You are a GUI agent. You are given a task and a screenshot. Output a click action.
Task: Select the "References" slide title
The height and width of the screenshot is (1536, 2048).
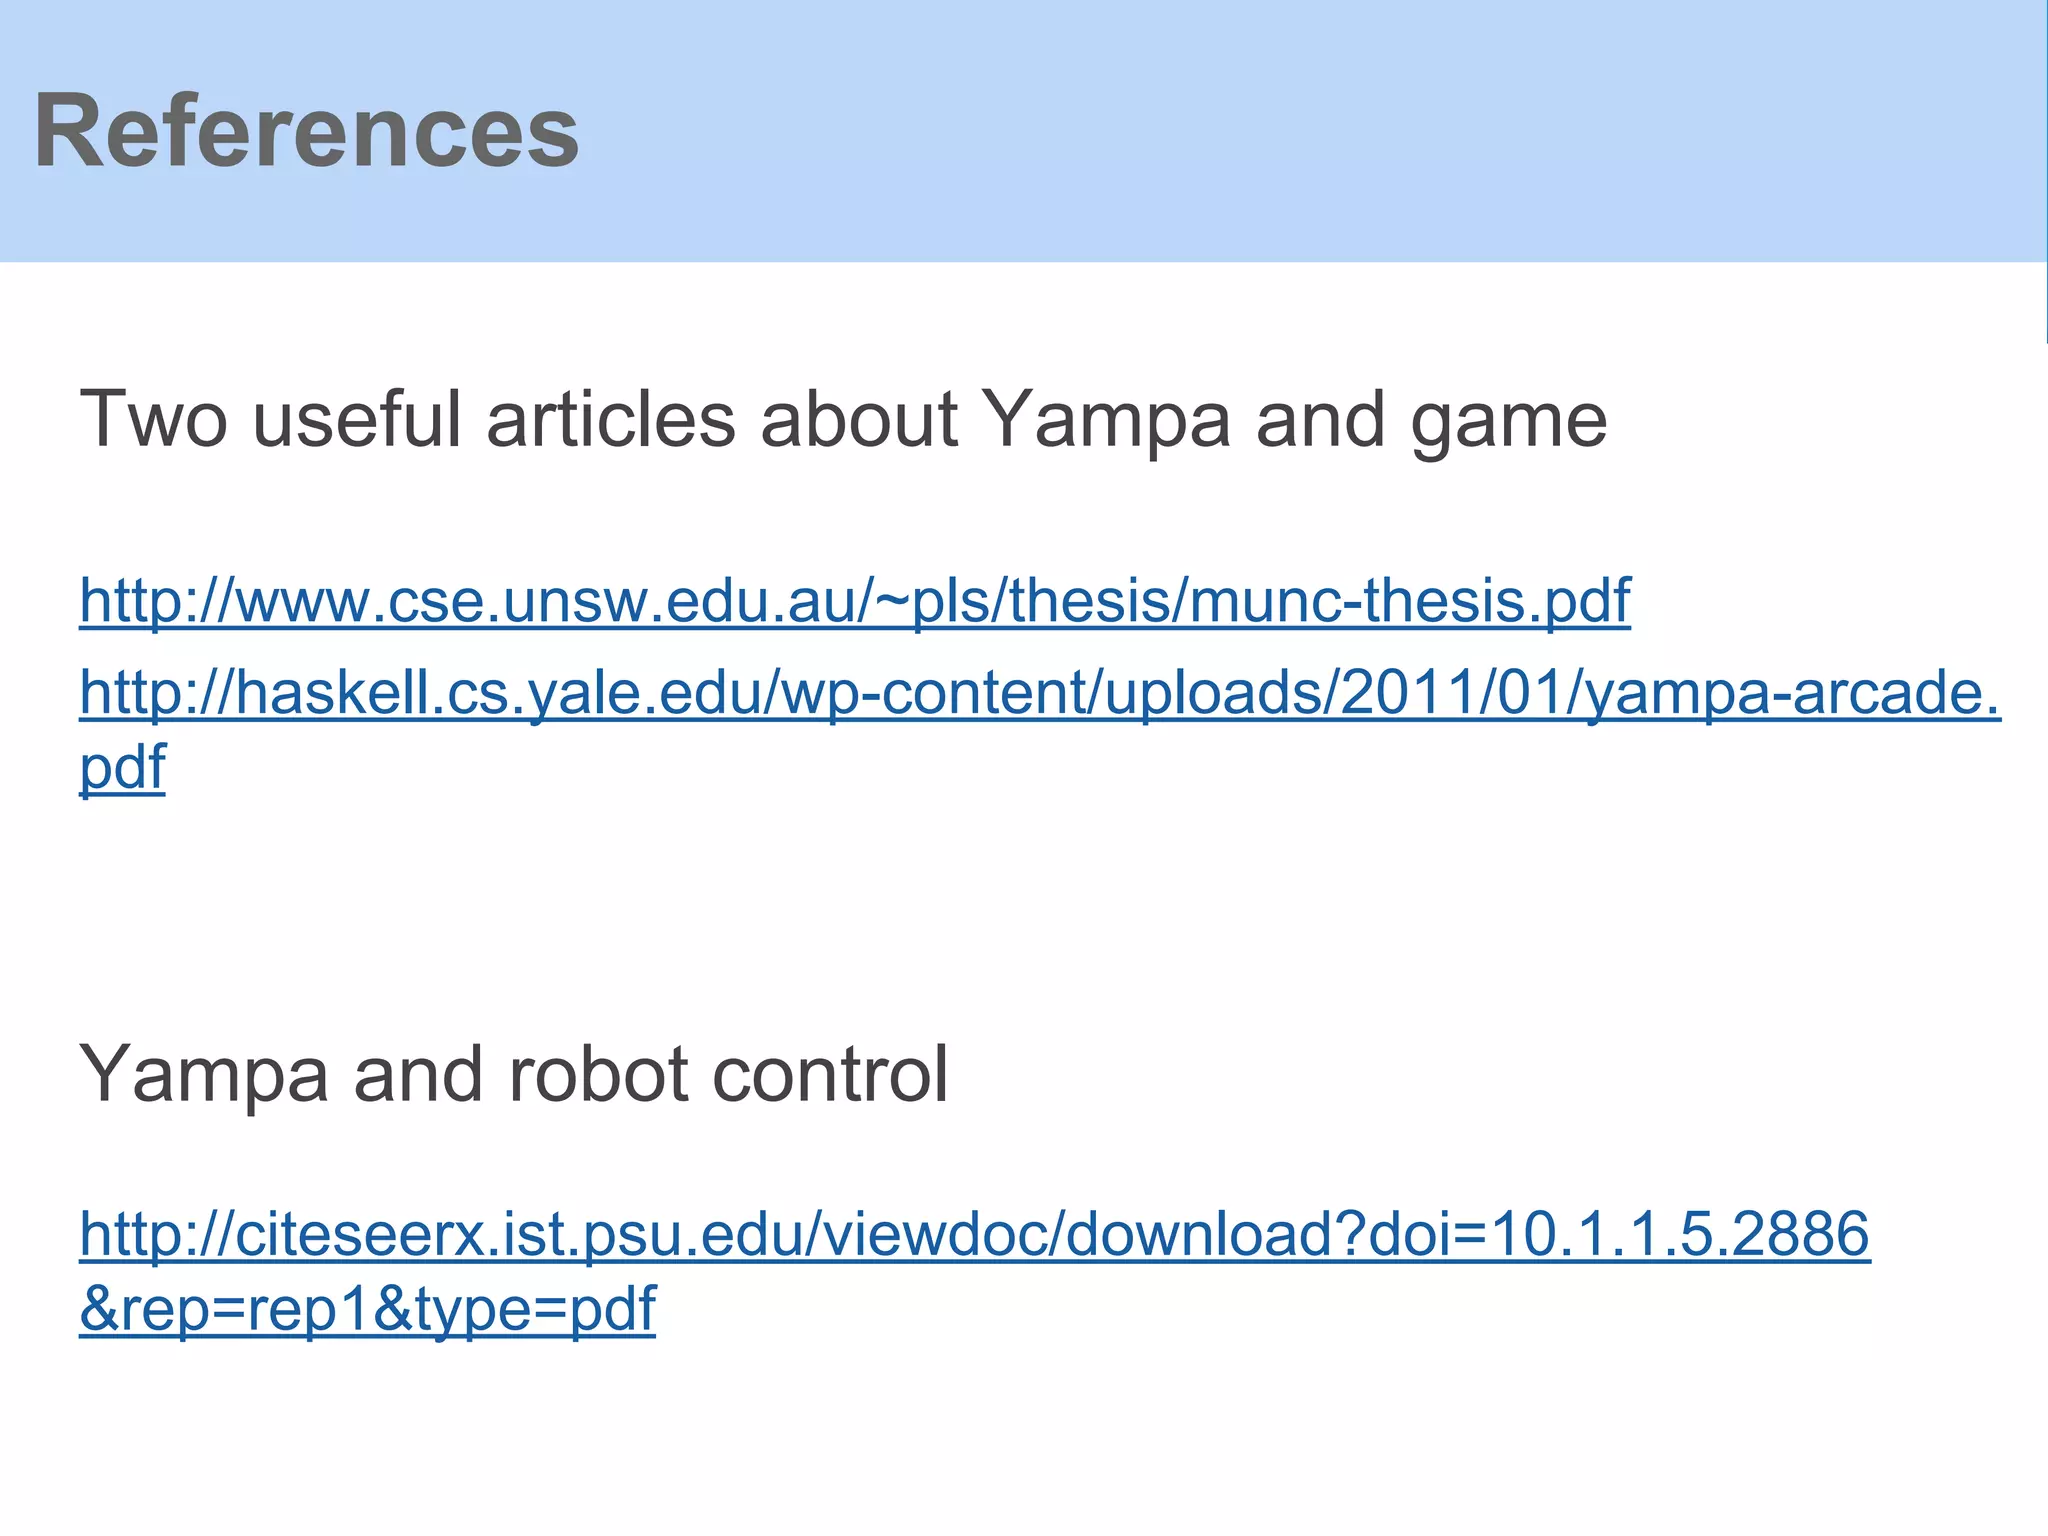click(x=306, y=131)
